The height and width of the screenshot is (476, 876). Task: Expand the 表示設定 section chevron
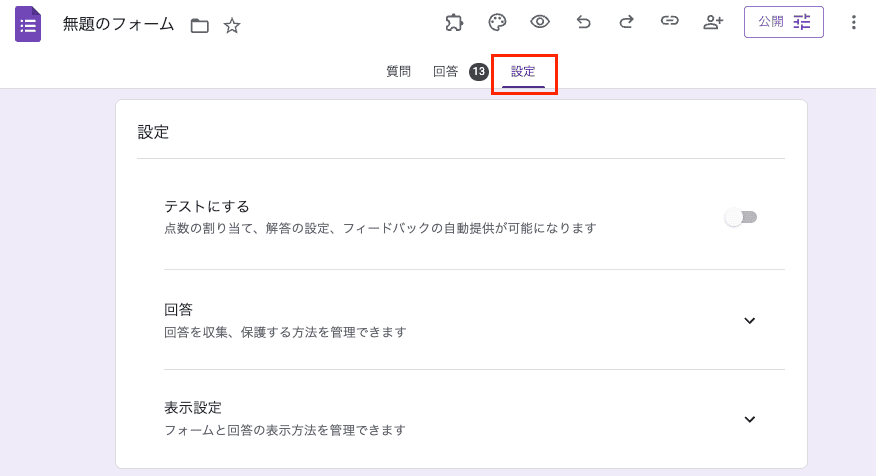(x=750, y=419)
